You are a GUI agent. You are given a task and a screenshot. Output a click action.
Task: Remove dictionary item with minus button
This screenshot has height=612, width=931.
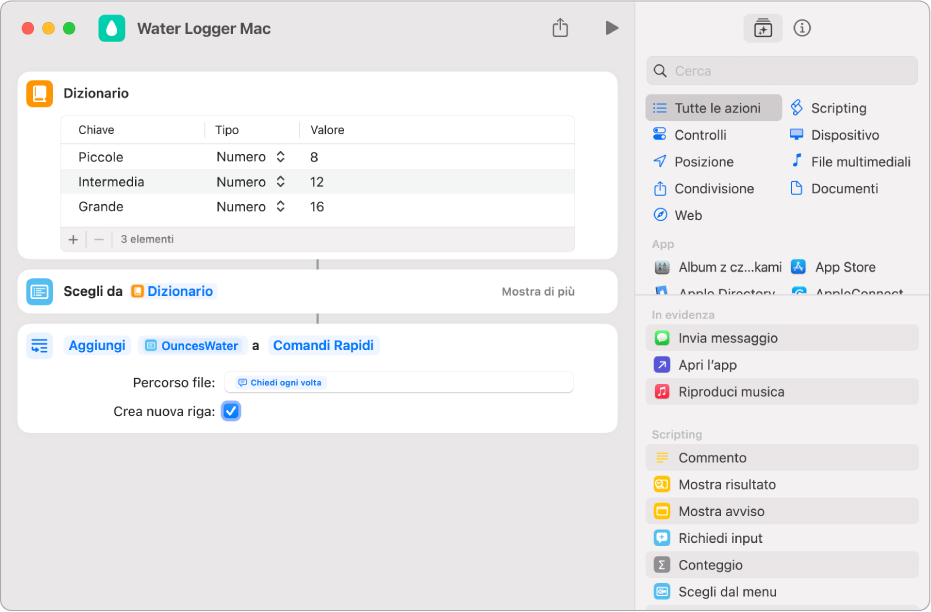tap(99, 239)
